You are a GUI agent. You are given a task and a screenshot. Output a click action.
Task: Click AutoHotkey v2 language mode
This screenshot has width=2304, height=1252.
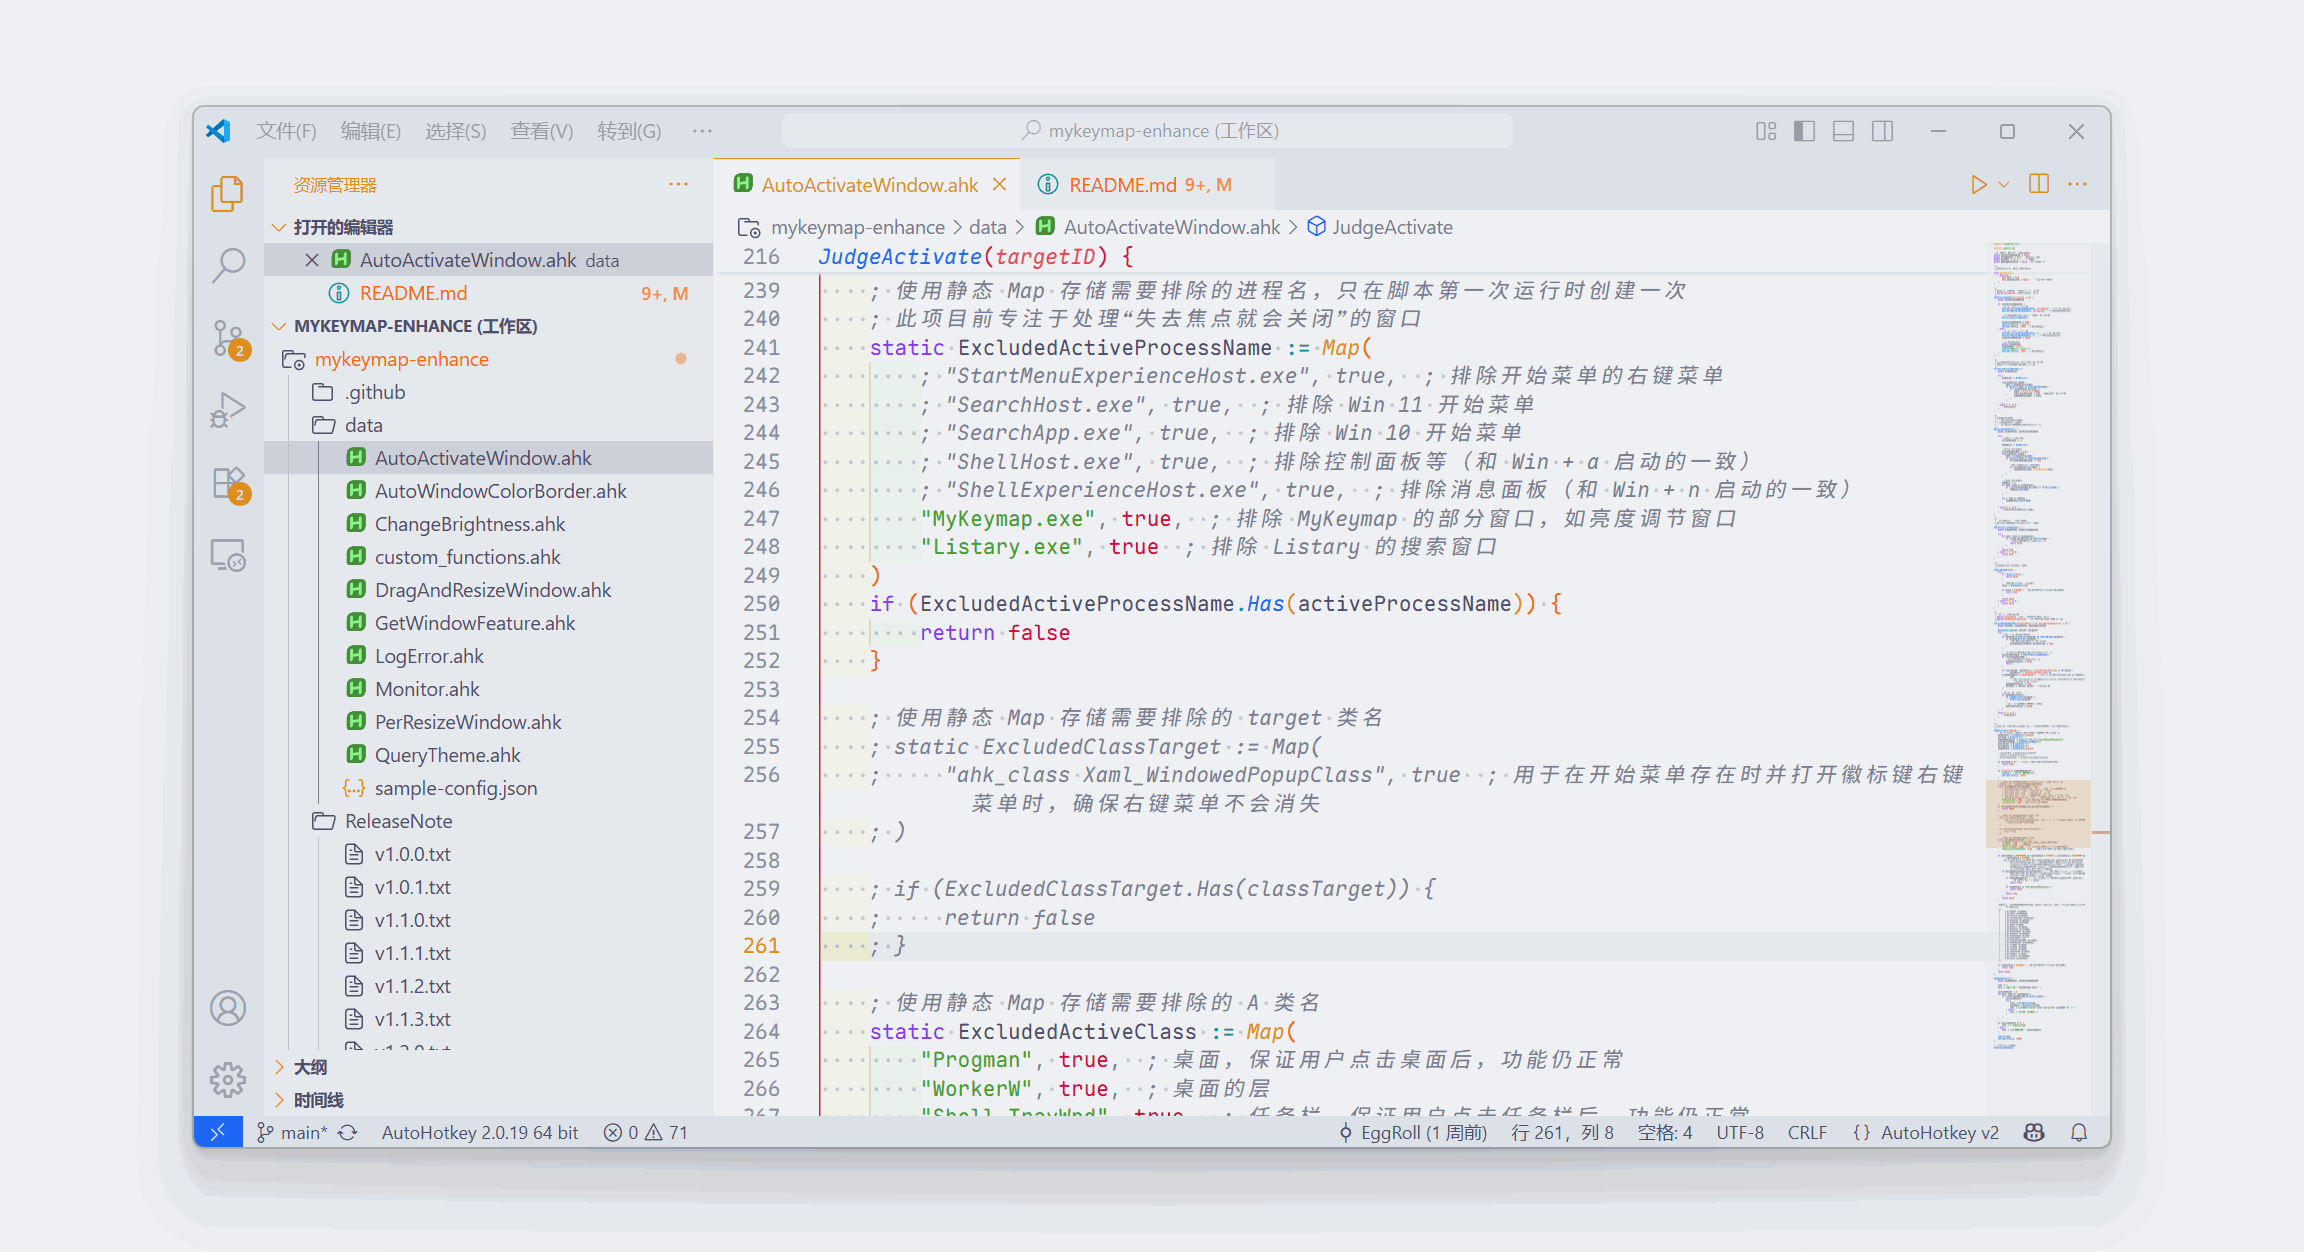[x=1938, y=1132]
